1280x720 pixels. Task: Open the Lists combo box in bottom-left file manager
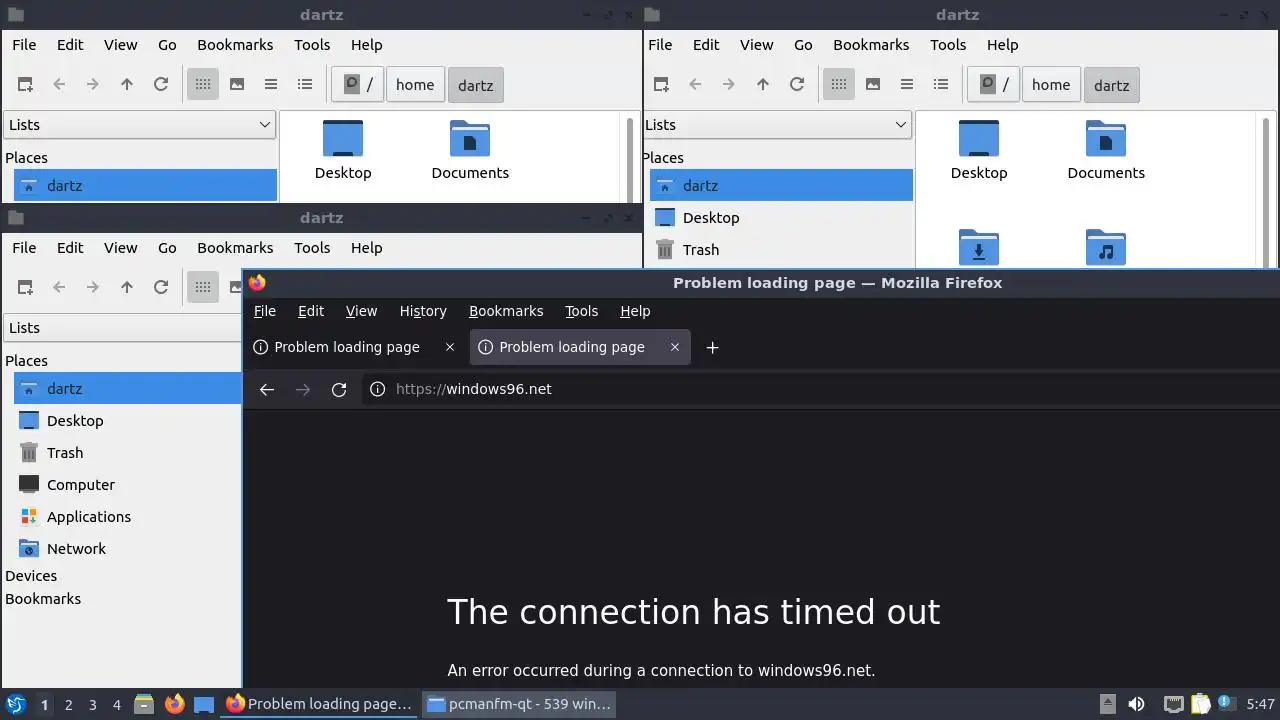pos(122,328)
